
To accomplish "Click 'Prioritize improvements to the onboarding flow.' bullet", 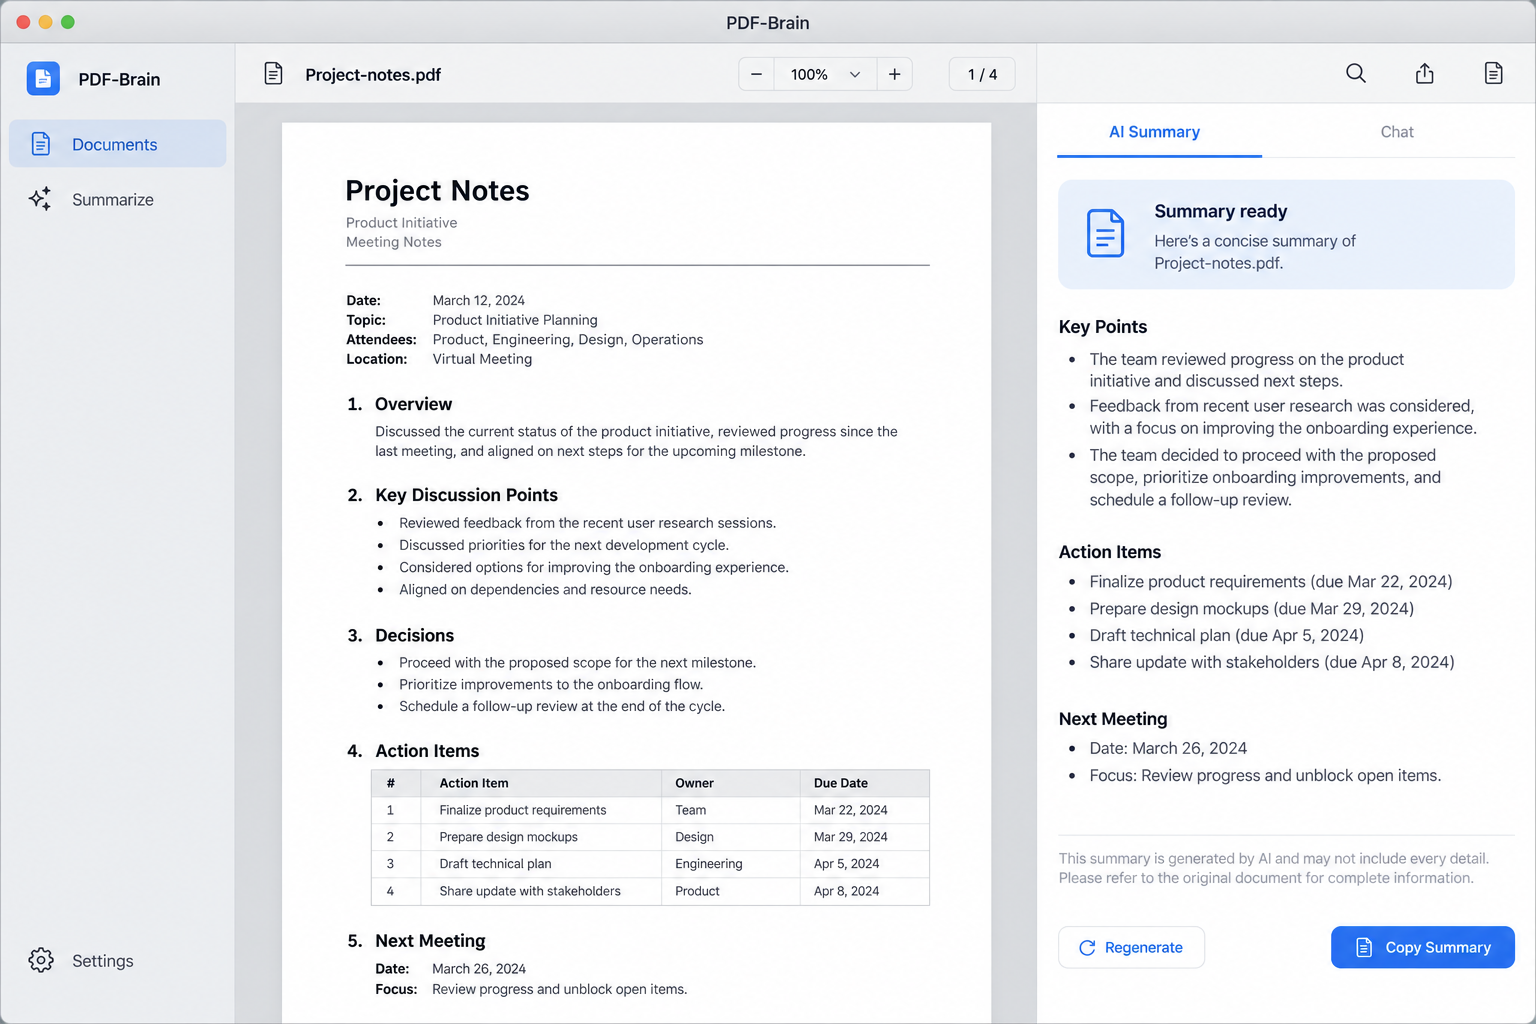I will 551,684.
